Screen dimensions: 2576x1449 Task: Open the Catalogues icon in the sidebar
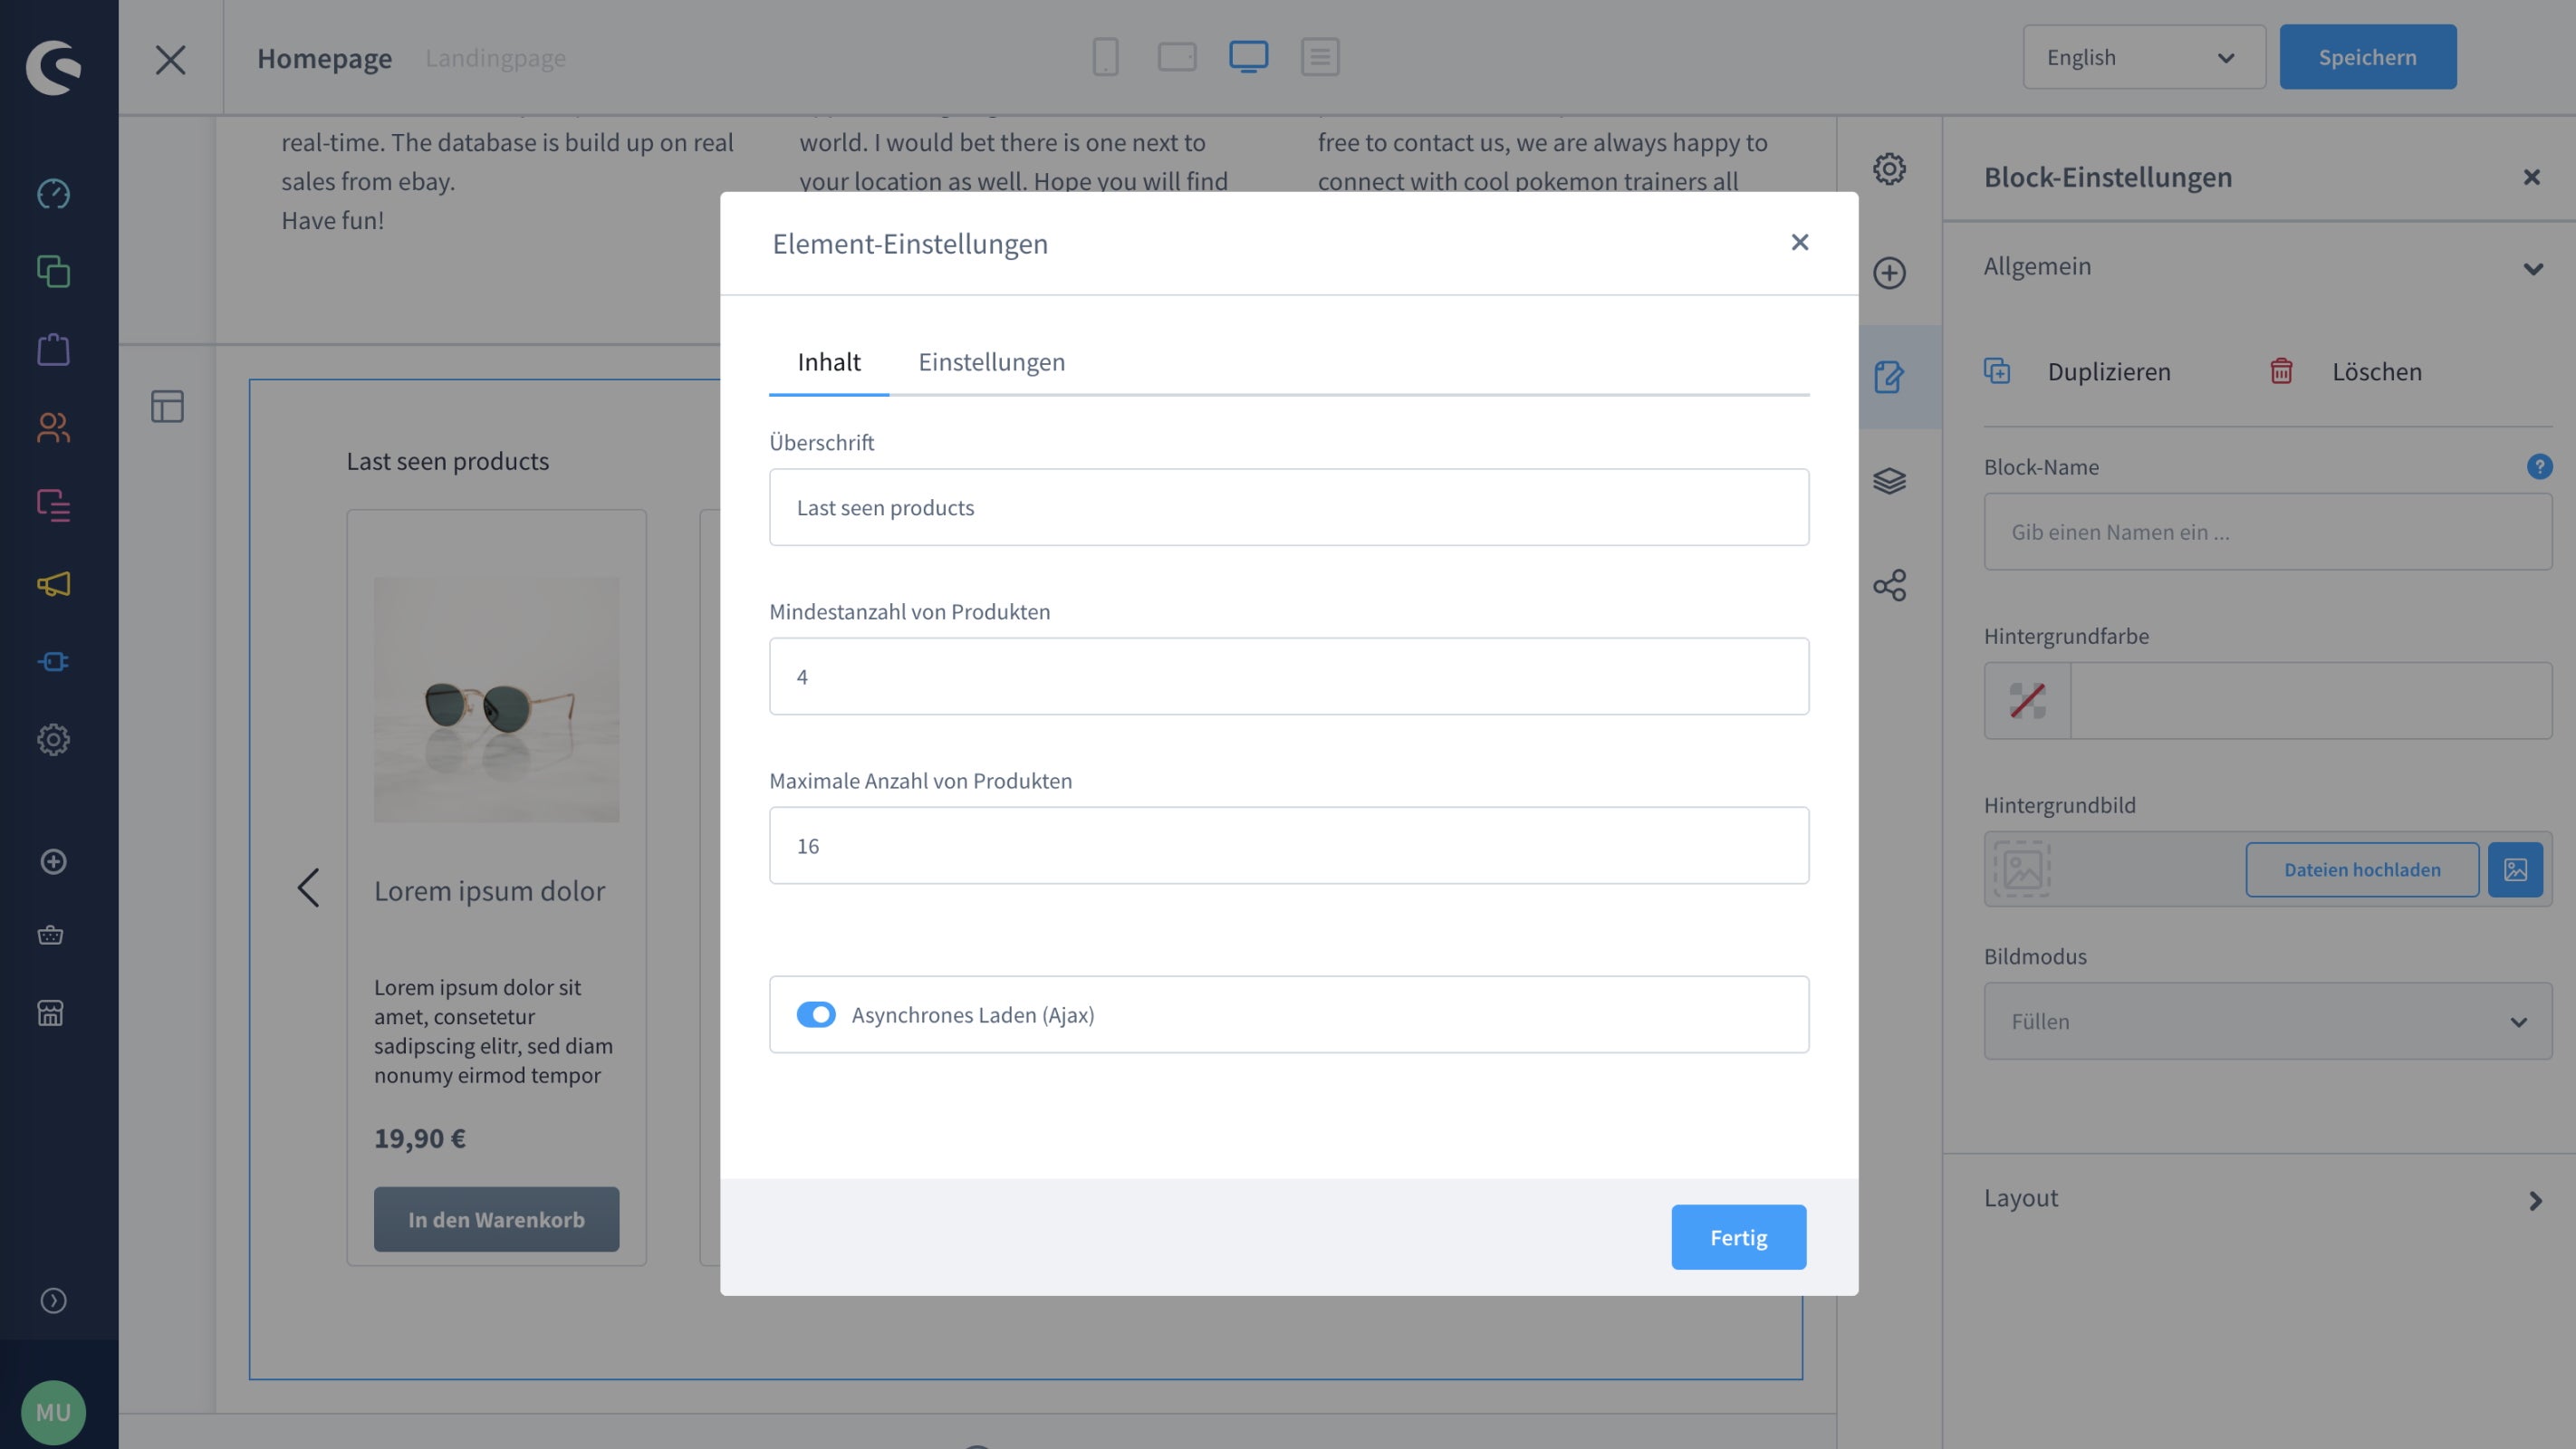[x=53, y=271]
